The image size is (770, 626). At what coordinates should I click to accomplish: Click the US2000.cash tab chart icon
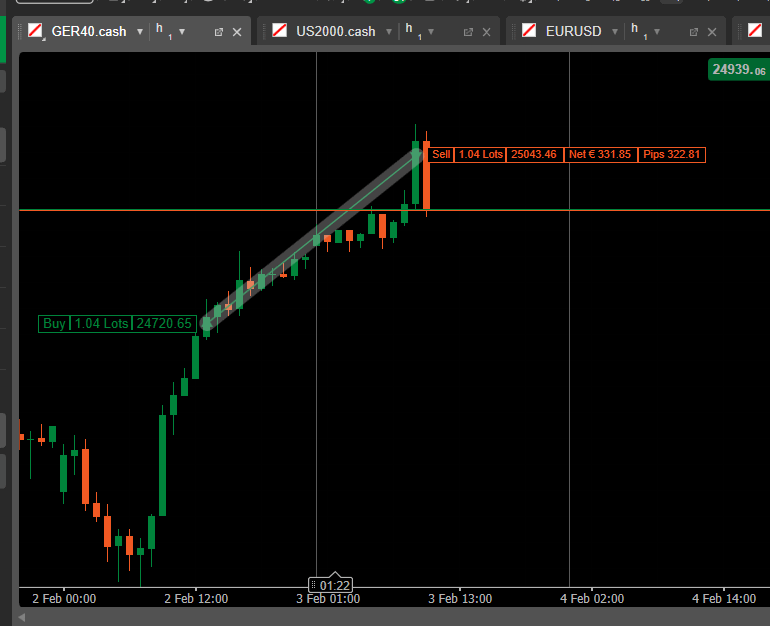click(x=279, y=30)
